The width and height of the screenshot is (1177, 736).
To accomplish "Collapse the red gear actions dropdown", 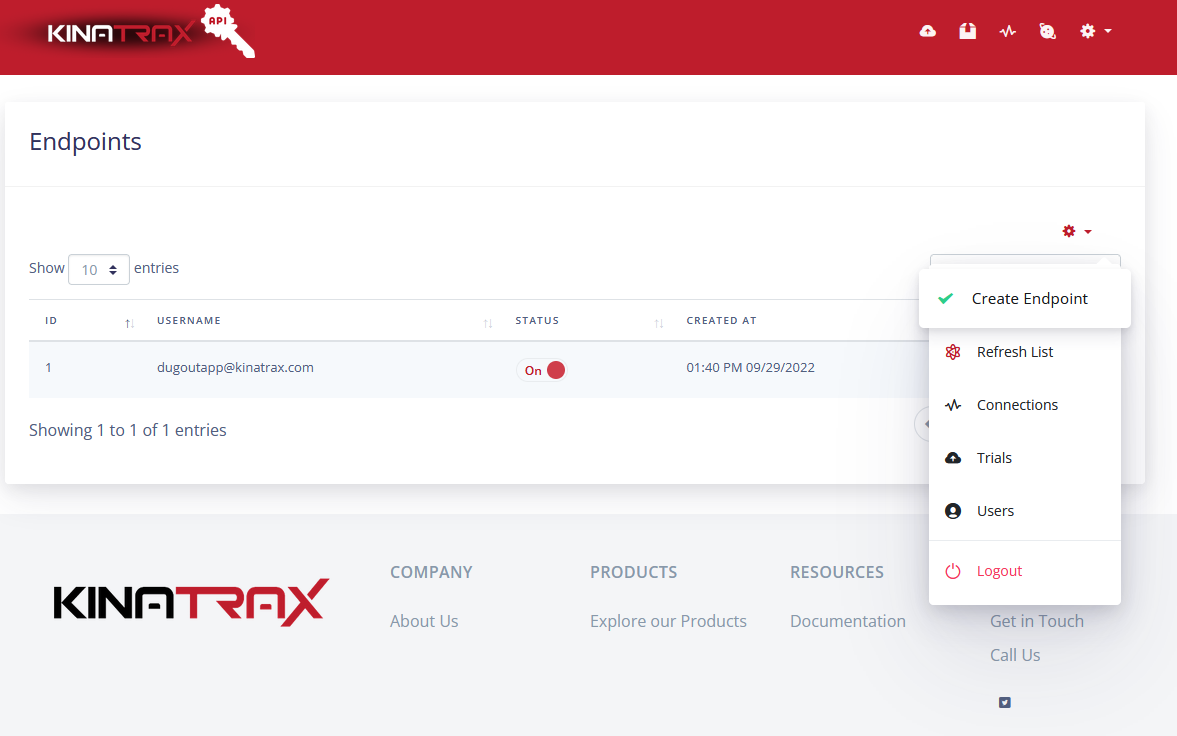I will [1076, 231].
